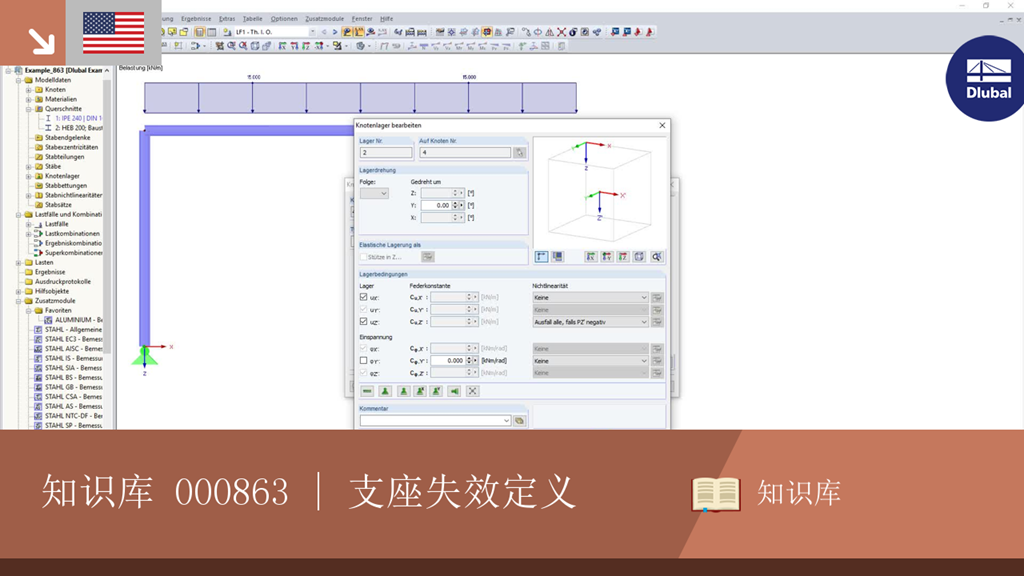Viewport: 1024px width, 576px height.
Task: Open the uX' nonlinearity dropdown showing Keine
Action: click(590, 298)
